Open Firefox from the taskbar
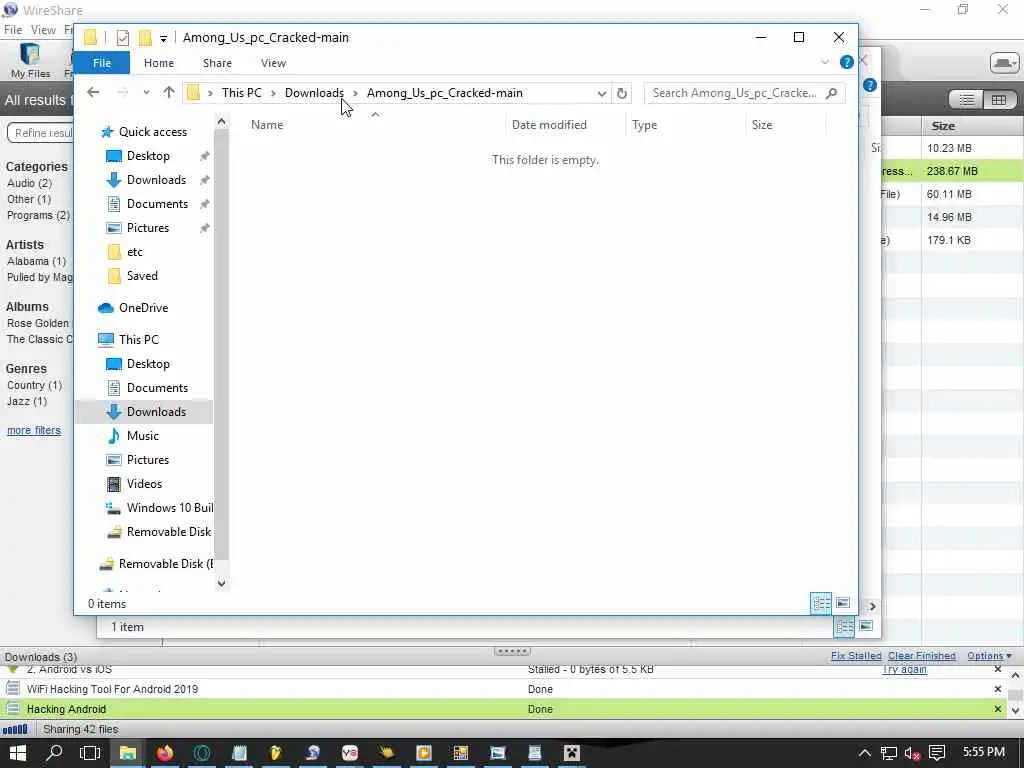The width and height of the screenshot is (1024, 768). (x=165, y=753)
